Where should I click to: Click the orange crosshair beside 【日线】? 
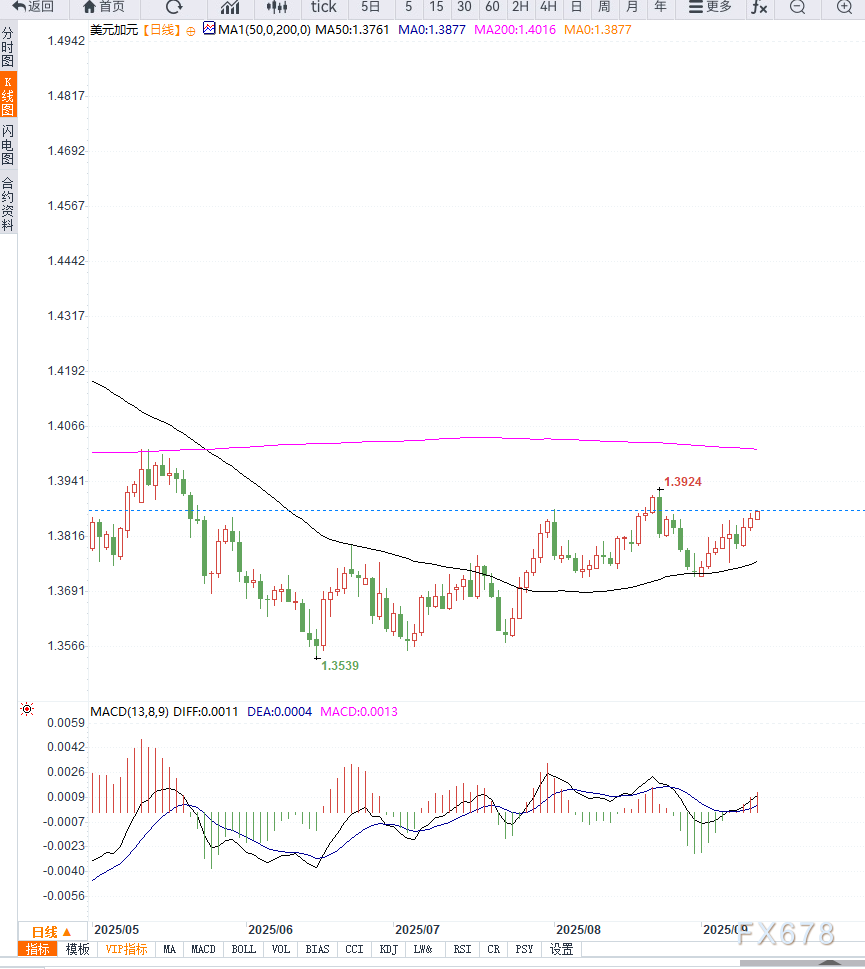(191, 31)
